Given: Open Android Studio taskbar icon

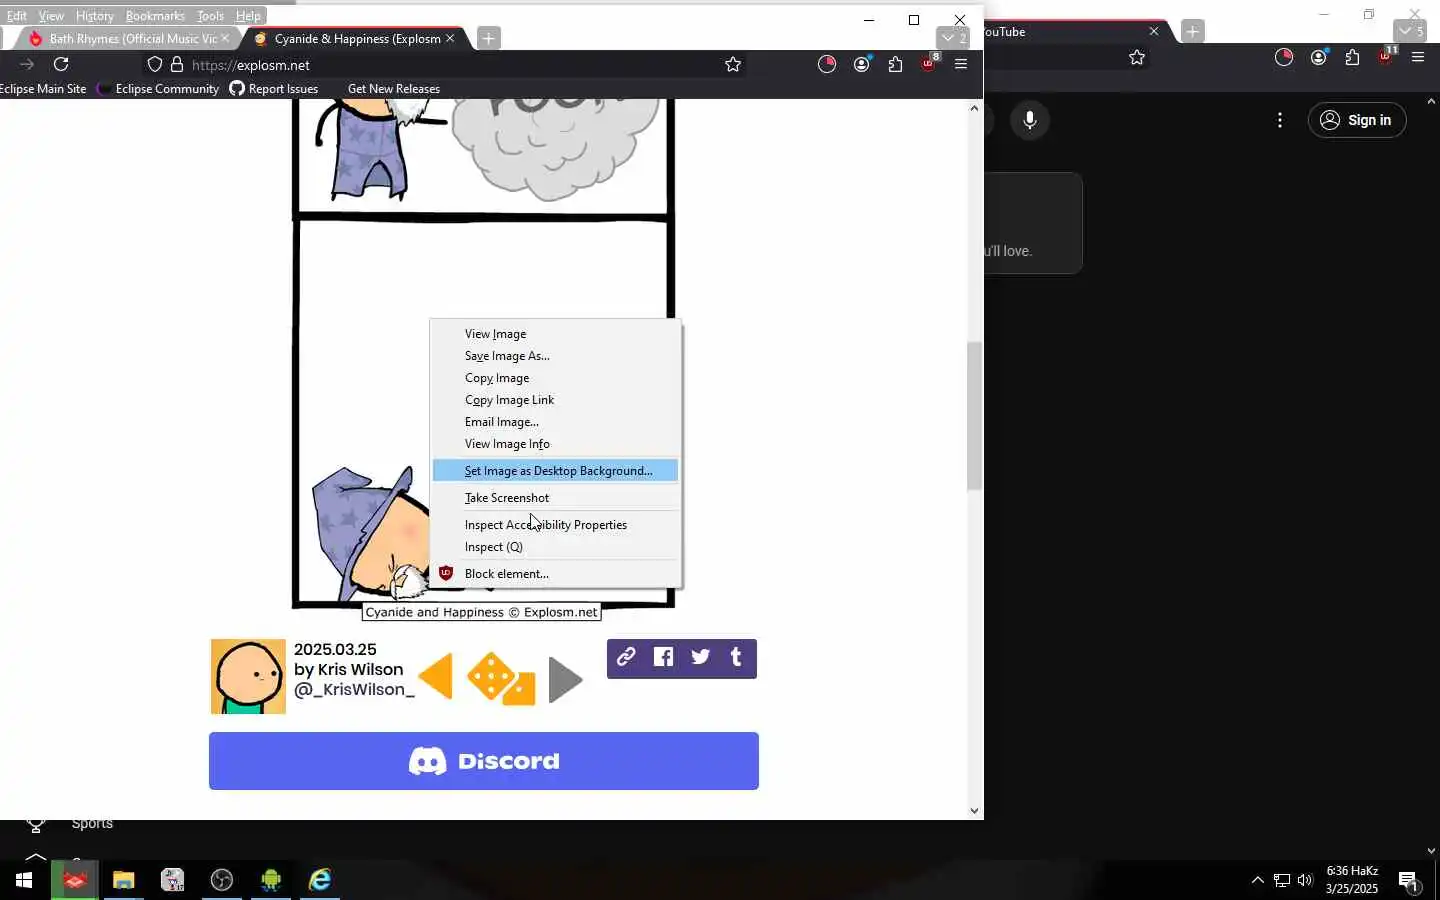Looking at the screenshot, I should (271, 880).
